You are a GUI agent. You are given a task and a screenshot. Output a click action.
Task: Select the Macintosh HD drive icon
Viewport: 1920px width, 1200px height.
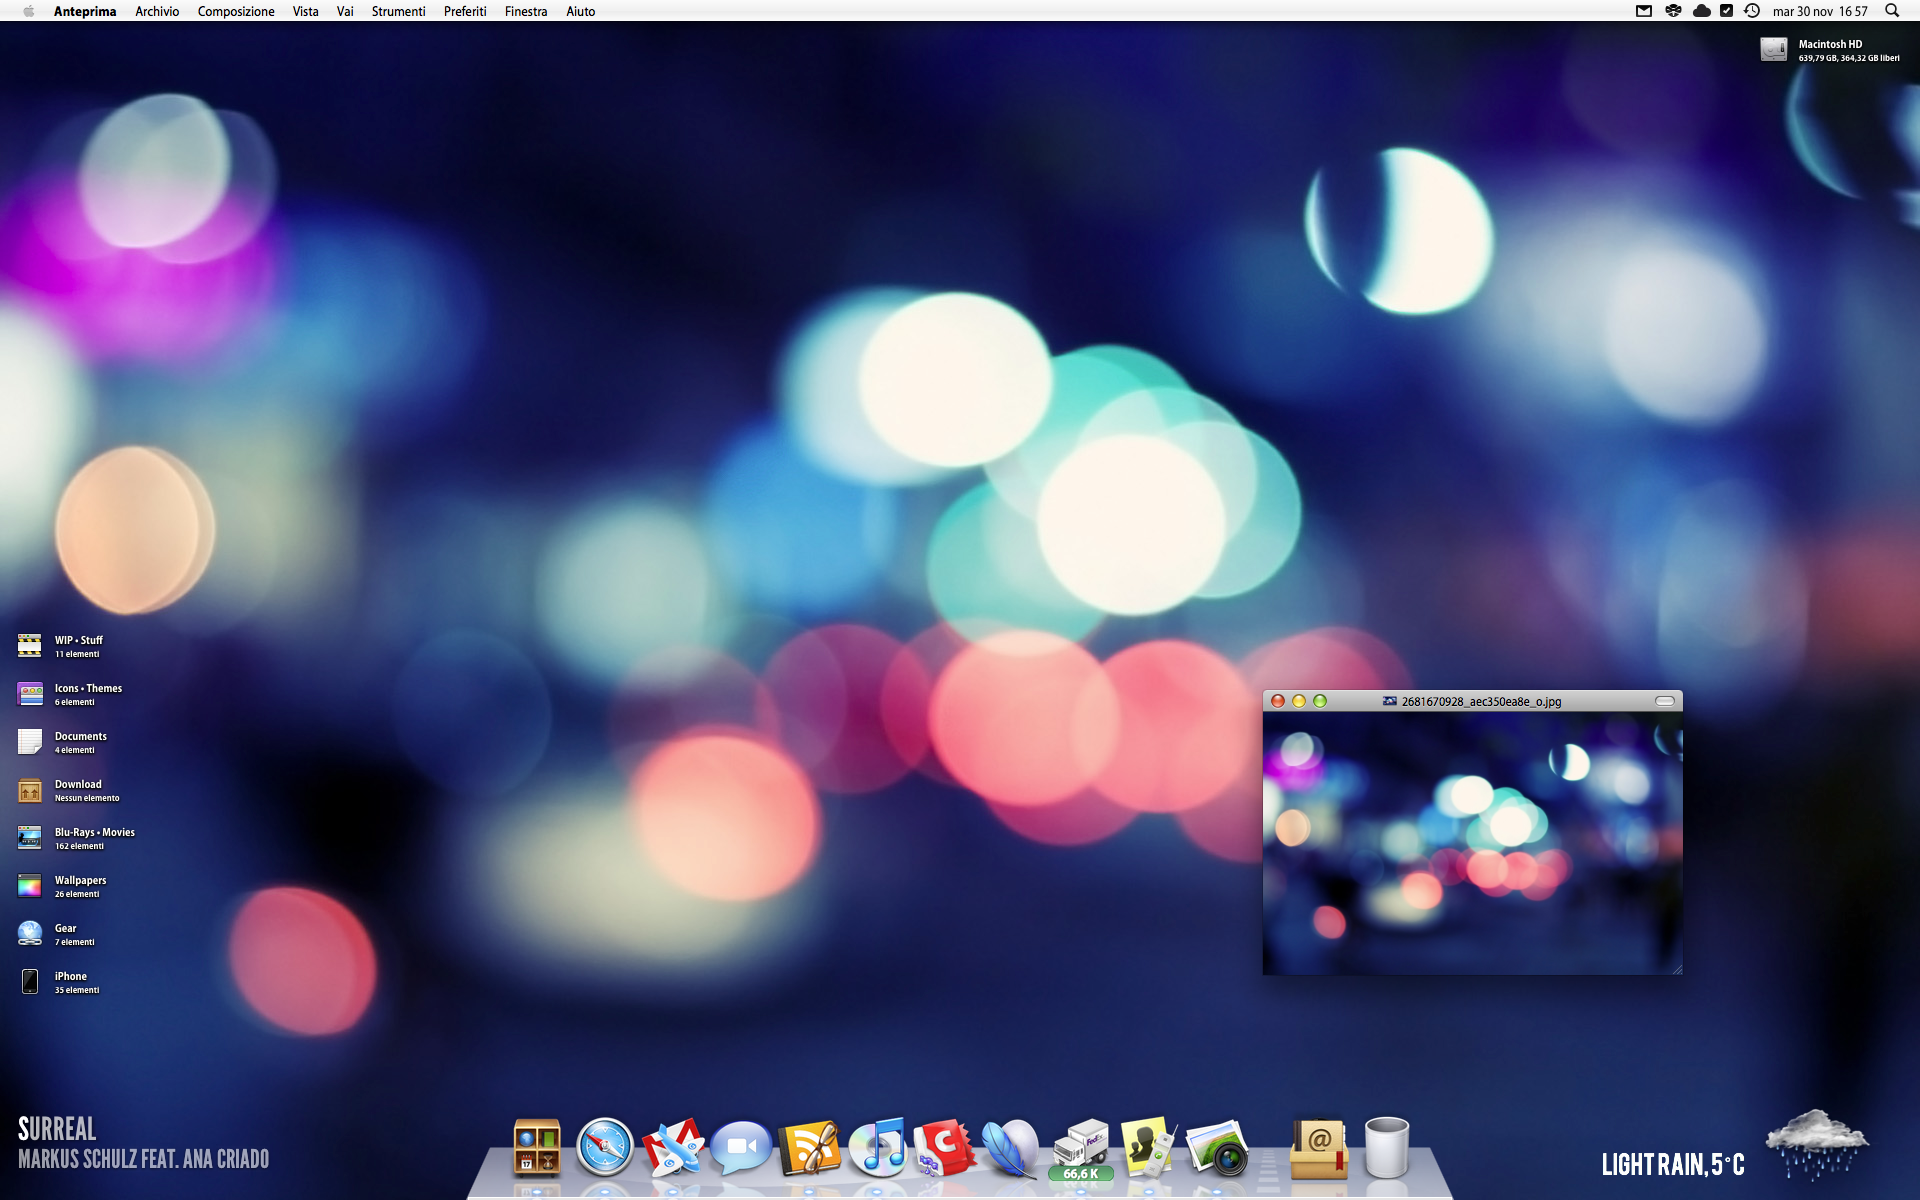tap(1774, 49)
